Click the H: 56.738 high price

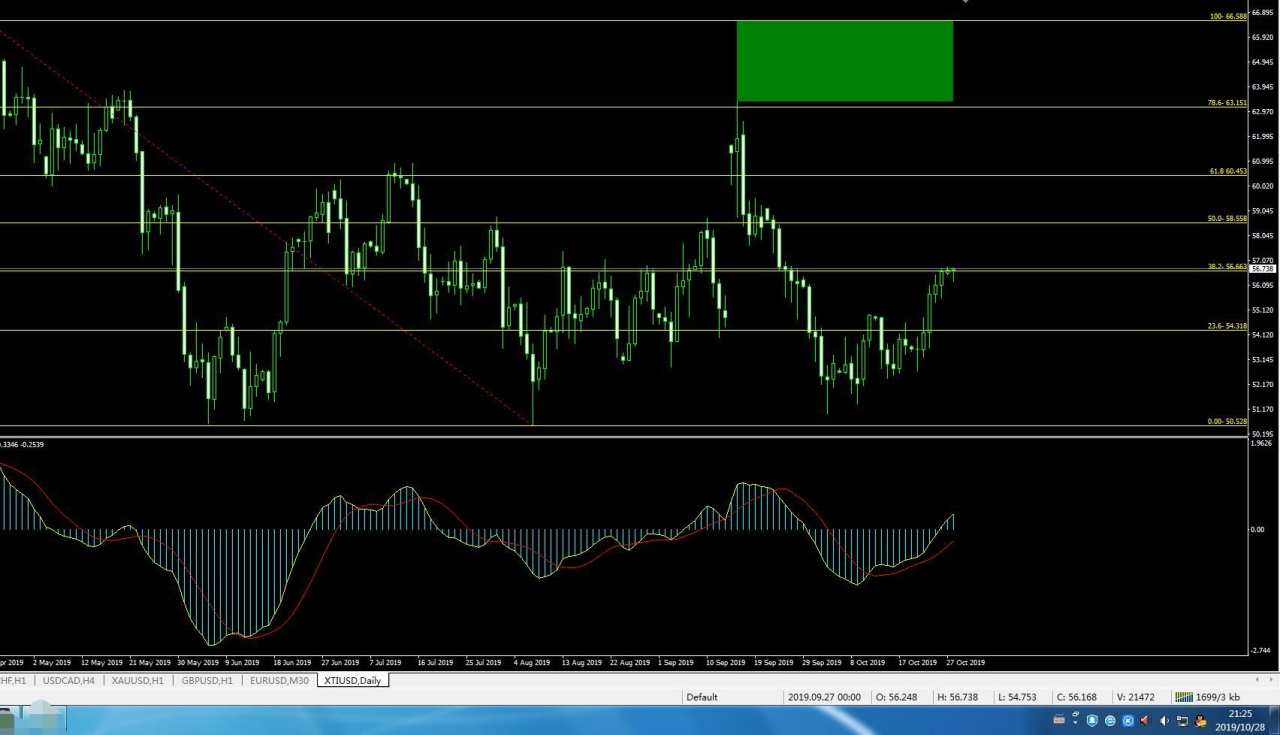click(956, 697)
